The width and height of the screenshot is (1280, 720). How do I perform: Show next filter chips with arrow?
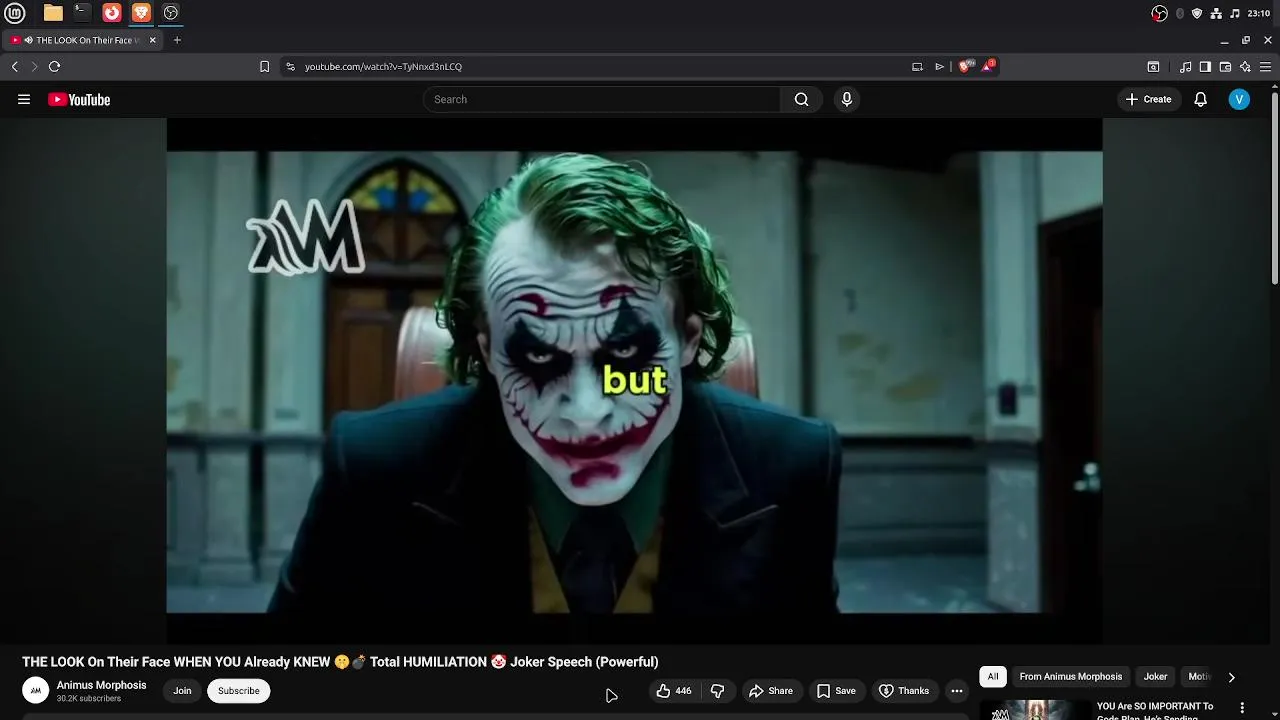(x=1231, y=677)
